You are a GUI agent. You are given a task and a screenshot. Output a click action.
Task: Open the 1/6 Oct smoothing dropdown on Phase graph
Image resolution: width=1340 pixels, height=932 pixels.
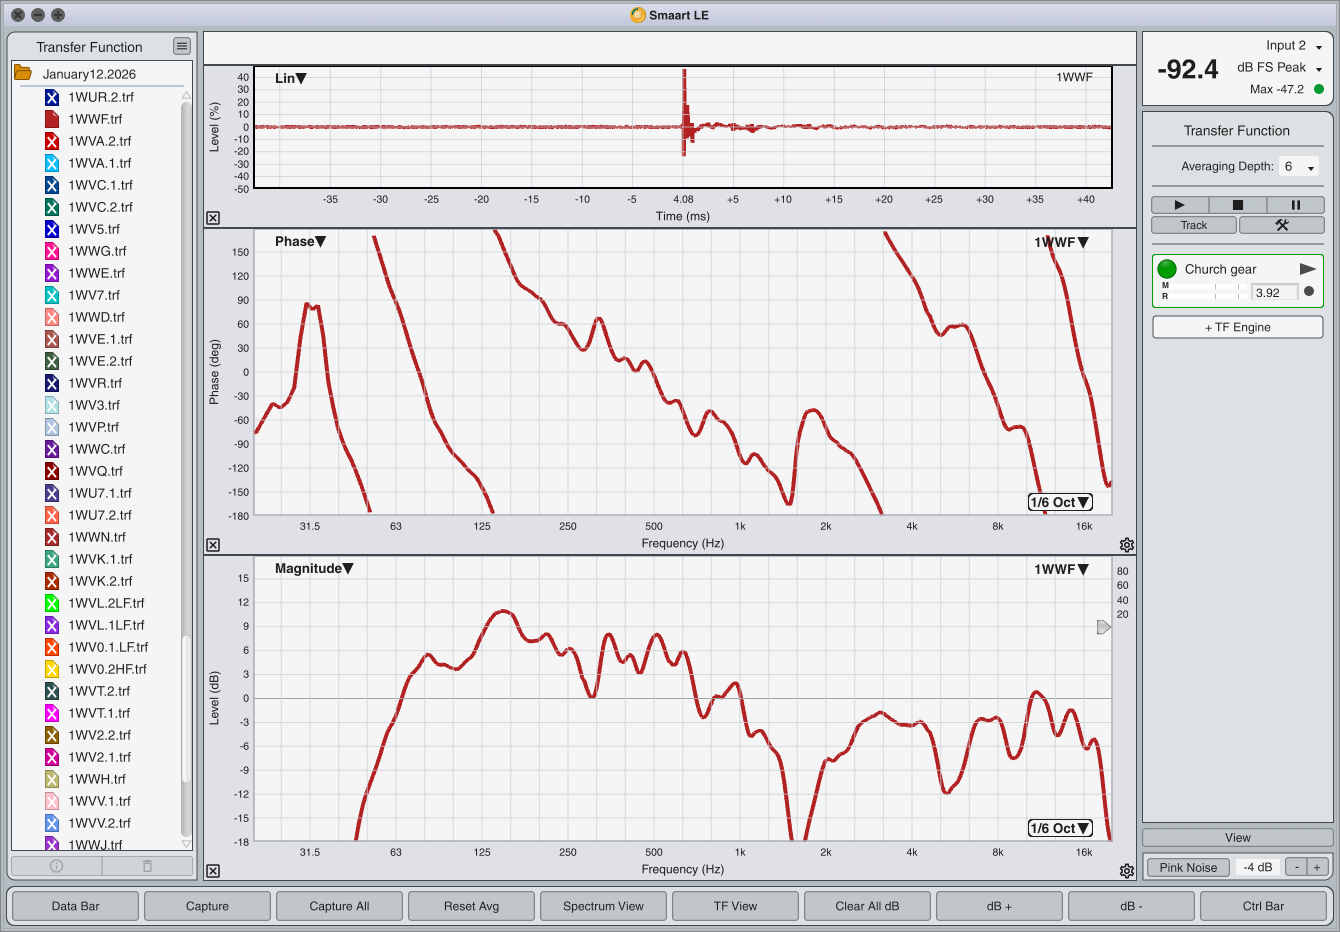1060,501
